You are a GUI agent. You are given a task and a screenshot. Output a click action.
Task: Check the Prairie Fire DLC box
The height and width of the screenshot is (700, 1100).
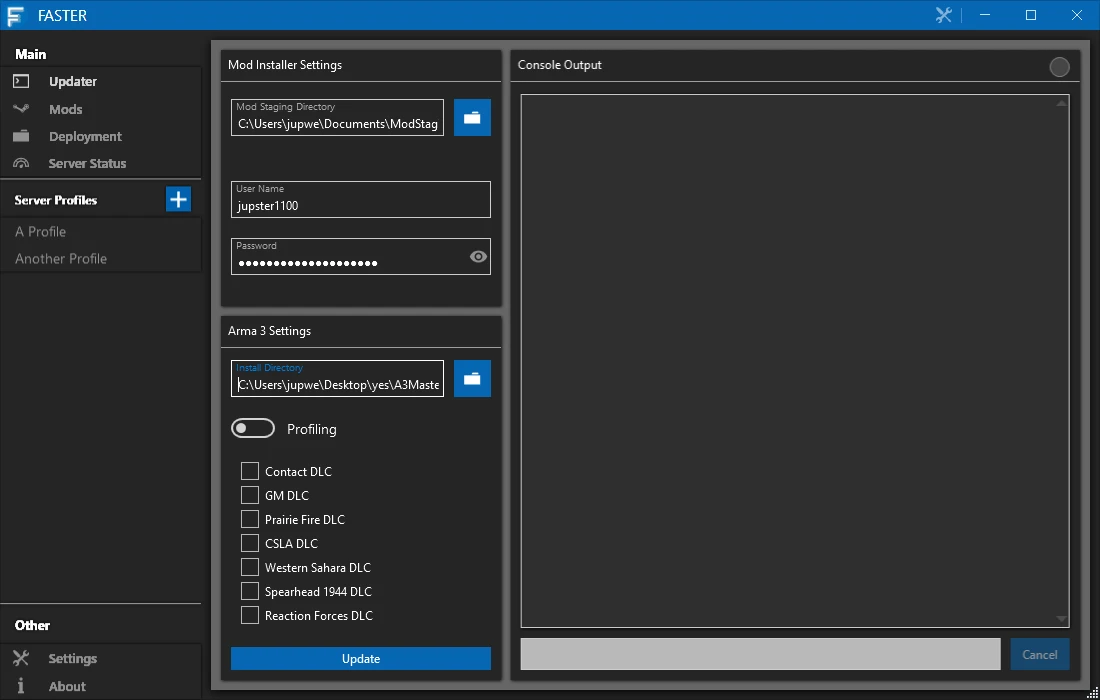[x=250, y=519]
